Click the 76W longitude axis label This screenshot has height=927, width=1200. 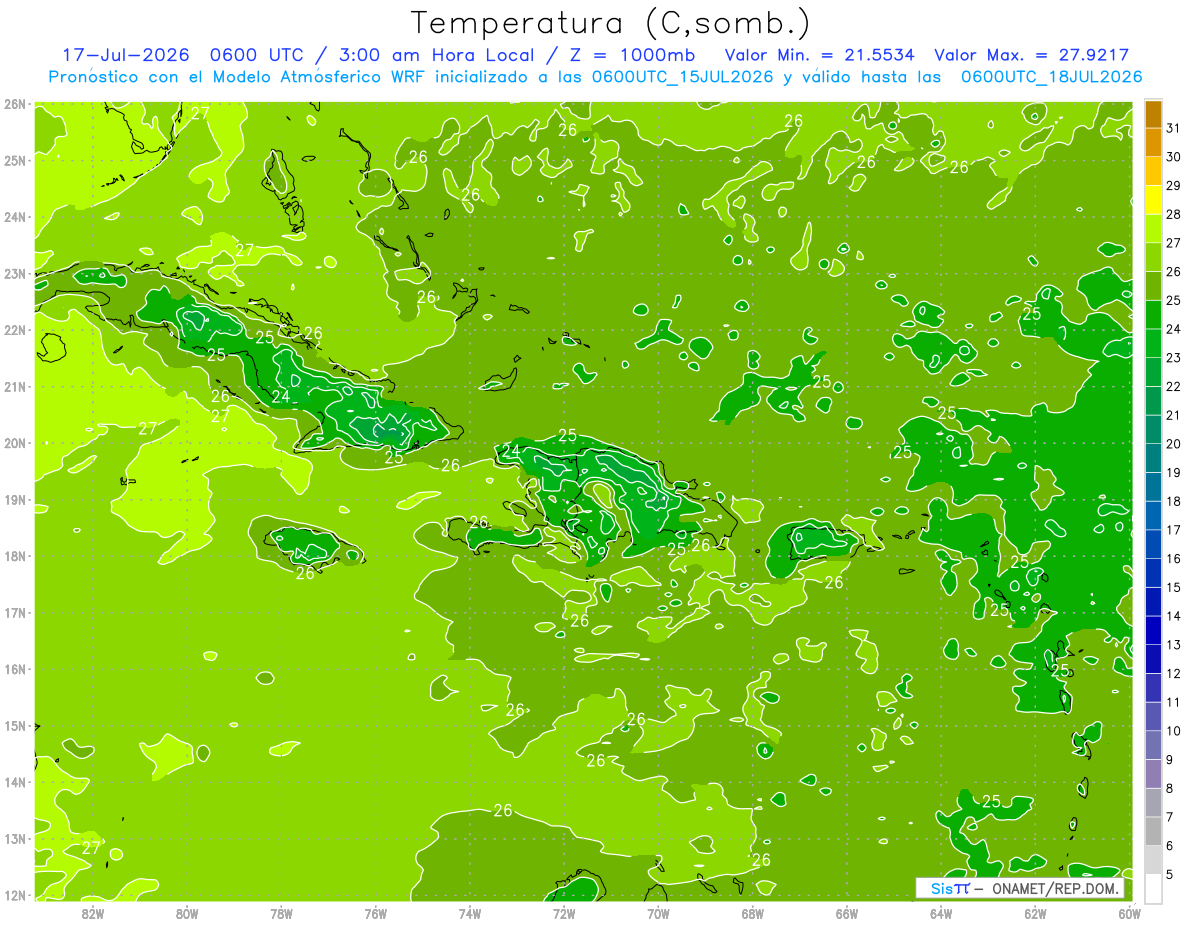coord(376,913)
